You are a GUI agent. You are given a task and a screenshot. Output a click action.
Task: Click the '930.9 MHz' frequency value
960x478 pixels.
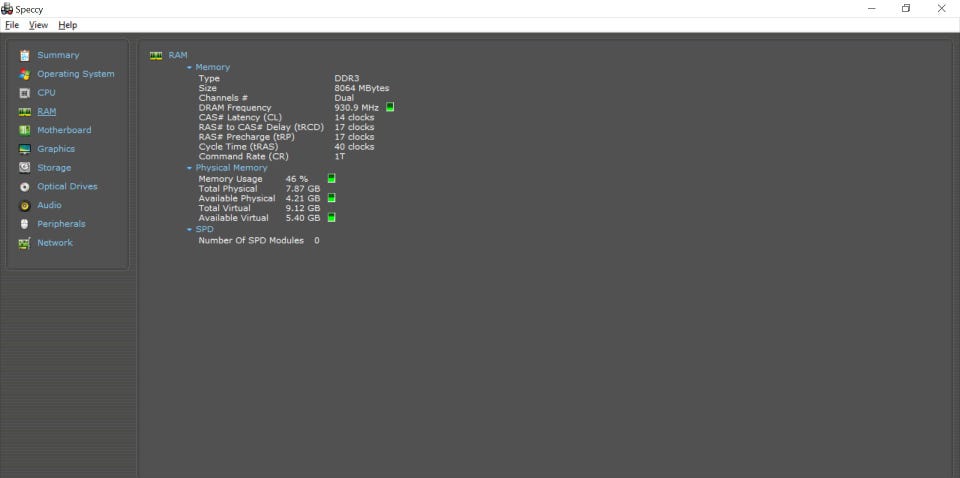pyautogui.click(x=356, y=108)
